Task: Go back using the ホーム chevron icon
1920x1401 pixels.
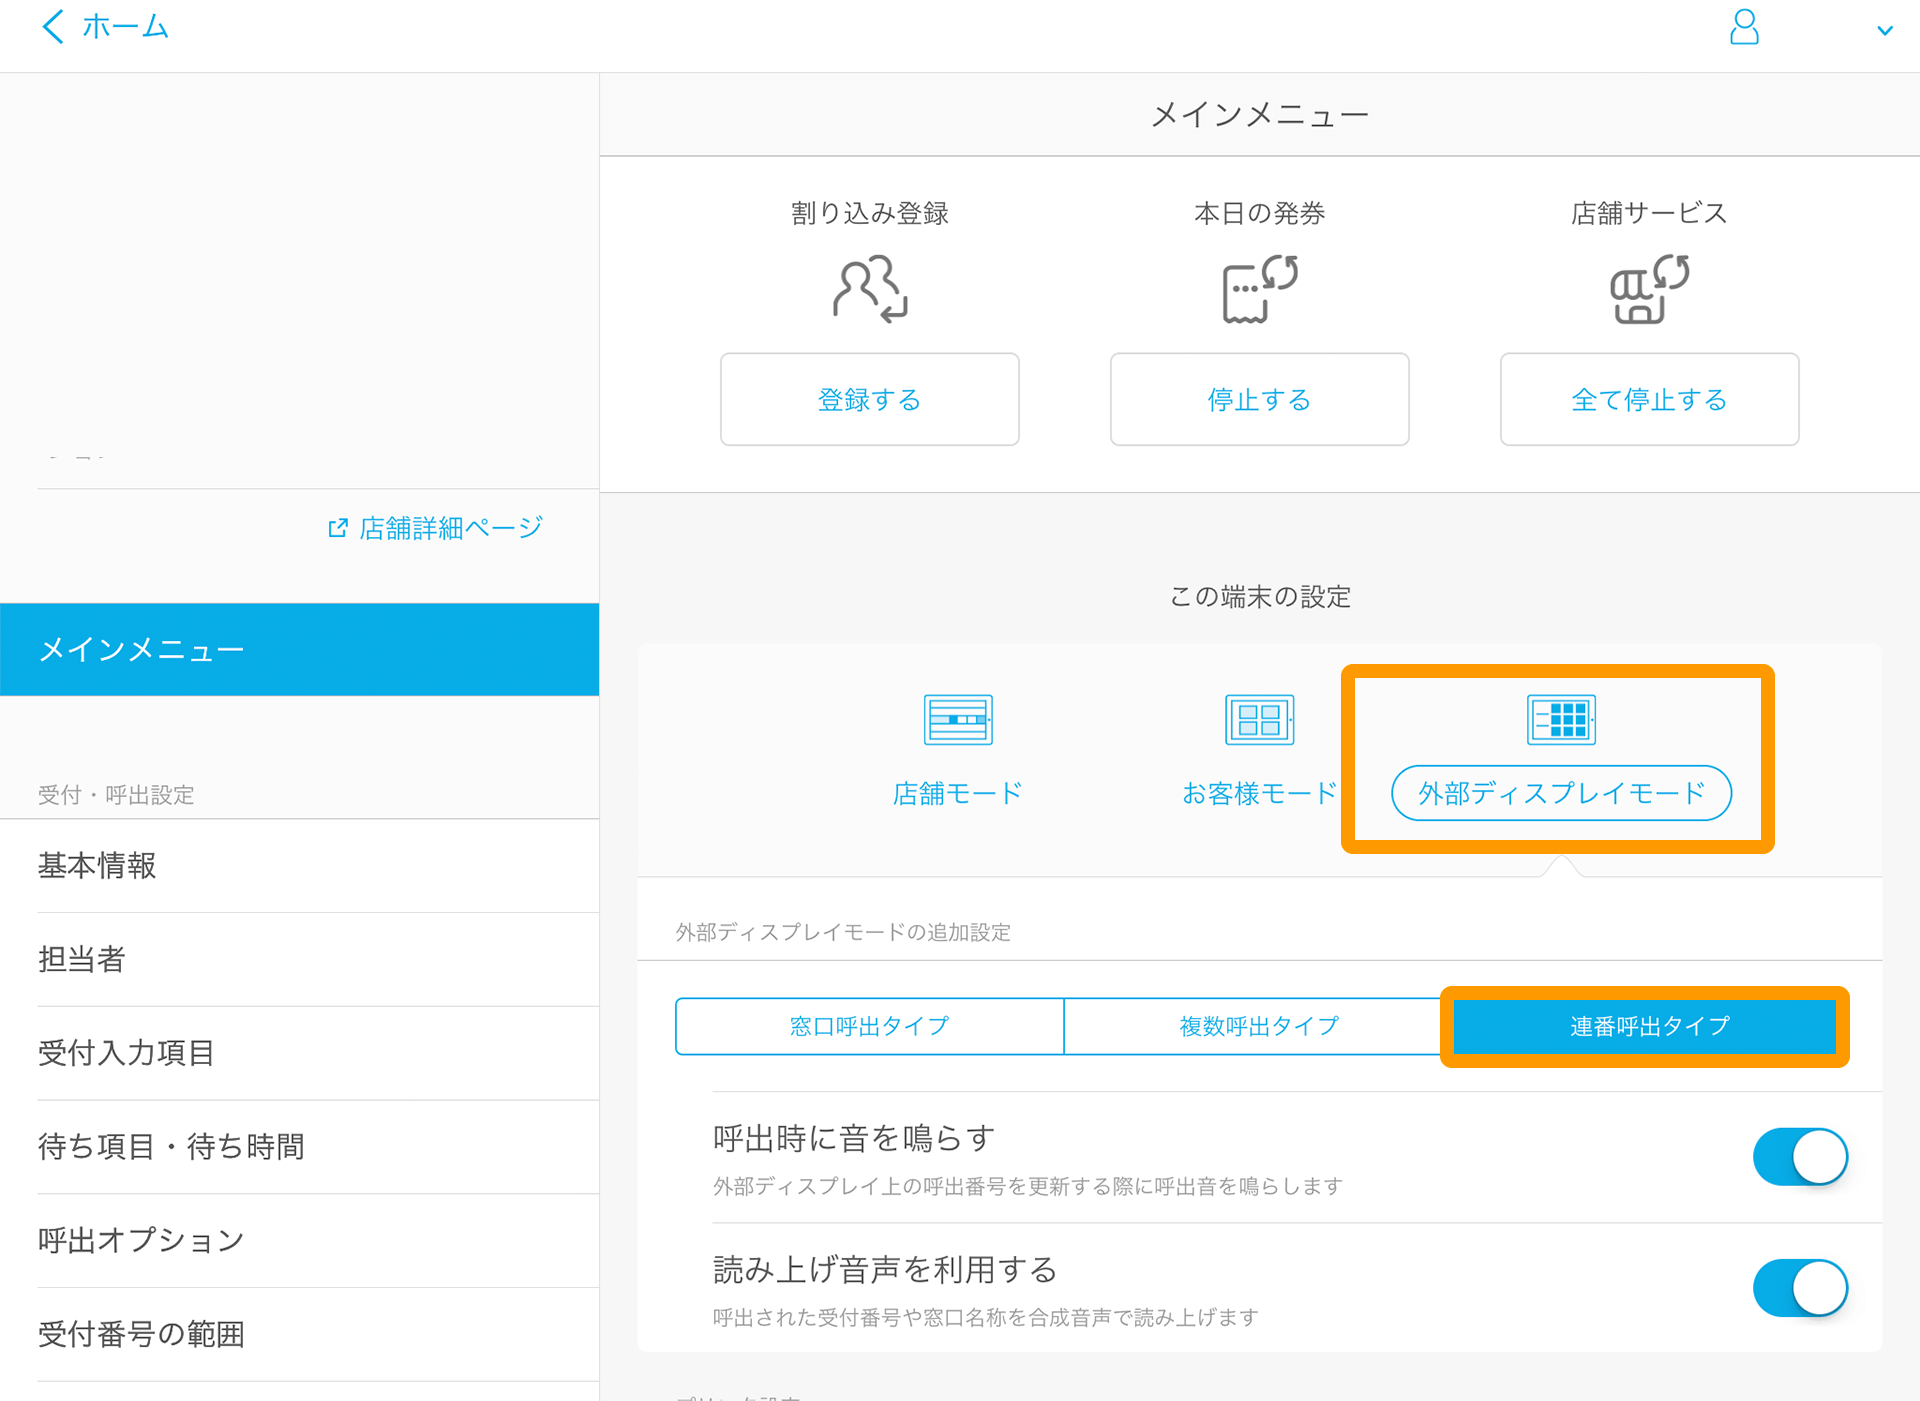Action: (53, 27)
